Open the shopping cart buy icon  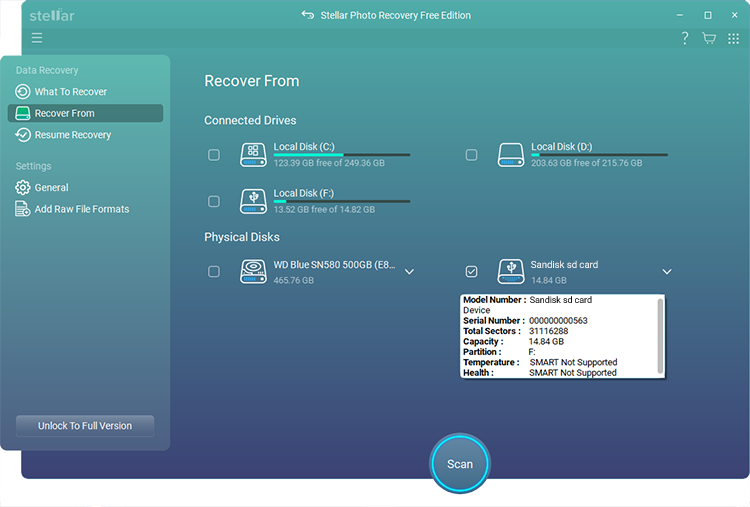click(709, 38)
